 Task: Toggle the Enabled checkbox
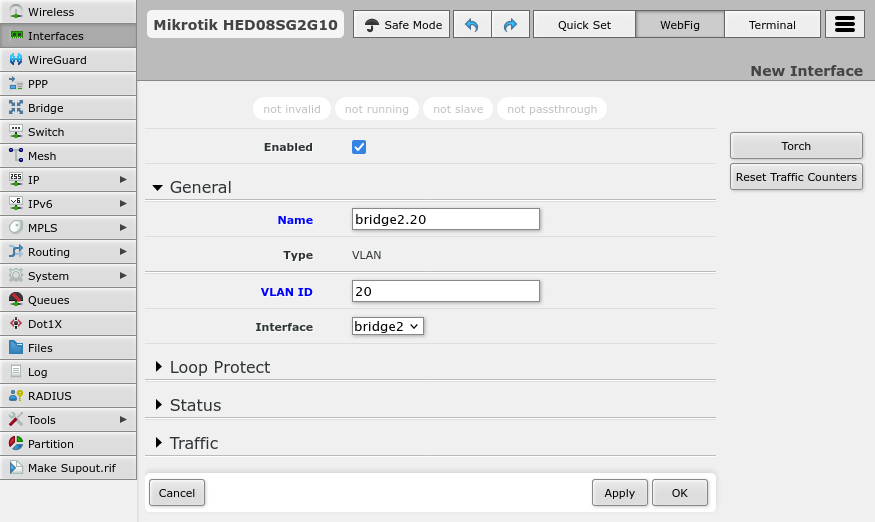(359, 147)
